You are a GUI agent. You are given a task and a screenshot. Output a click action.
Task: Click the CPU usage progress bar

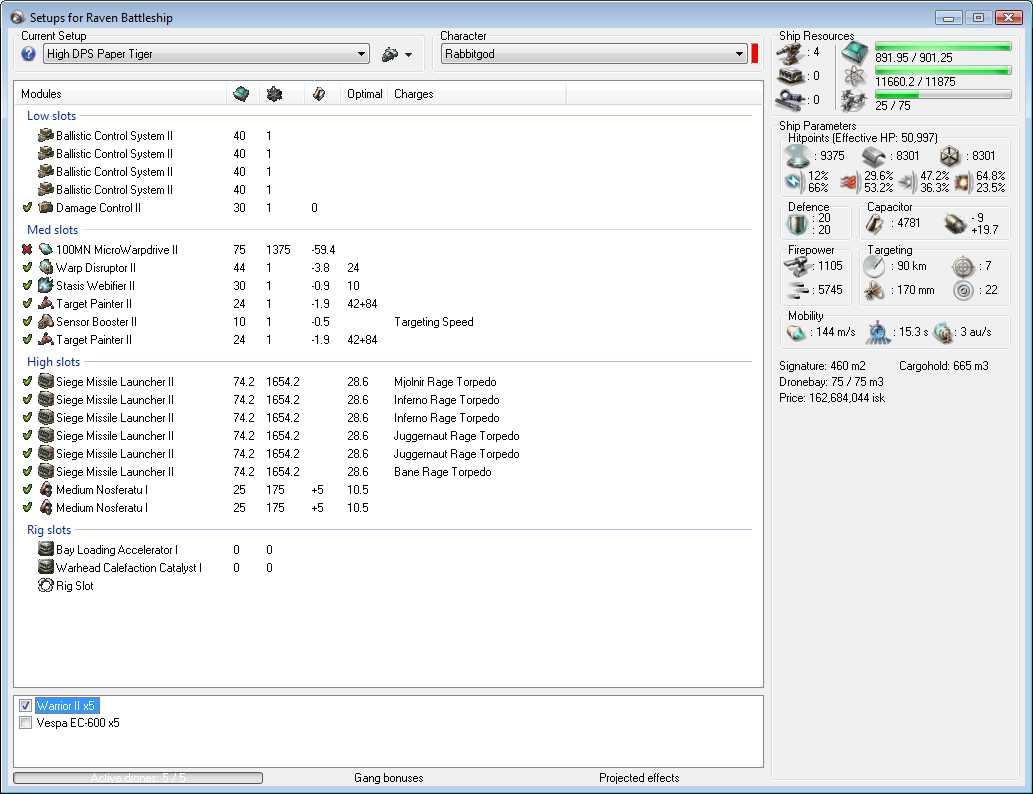pyautogui.click(x=943, y=47)
